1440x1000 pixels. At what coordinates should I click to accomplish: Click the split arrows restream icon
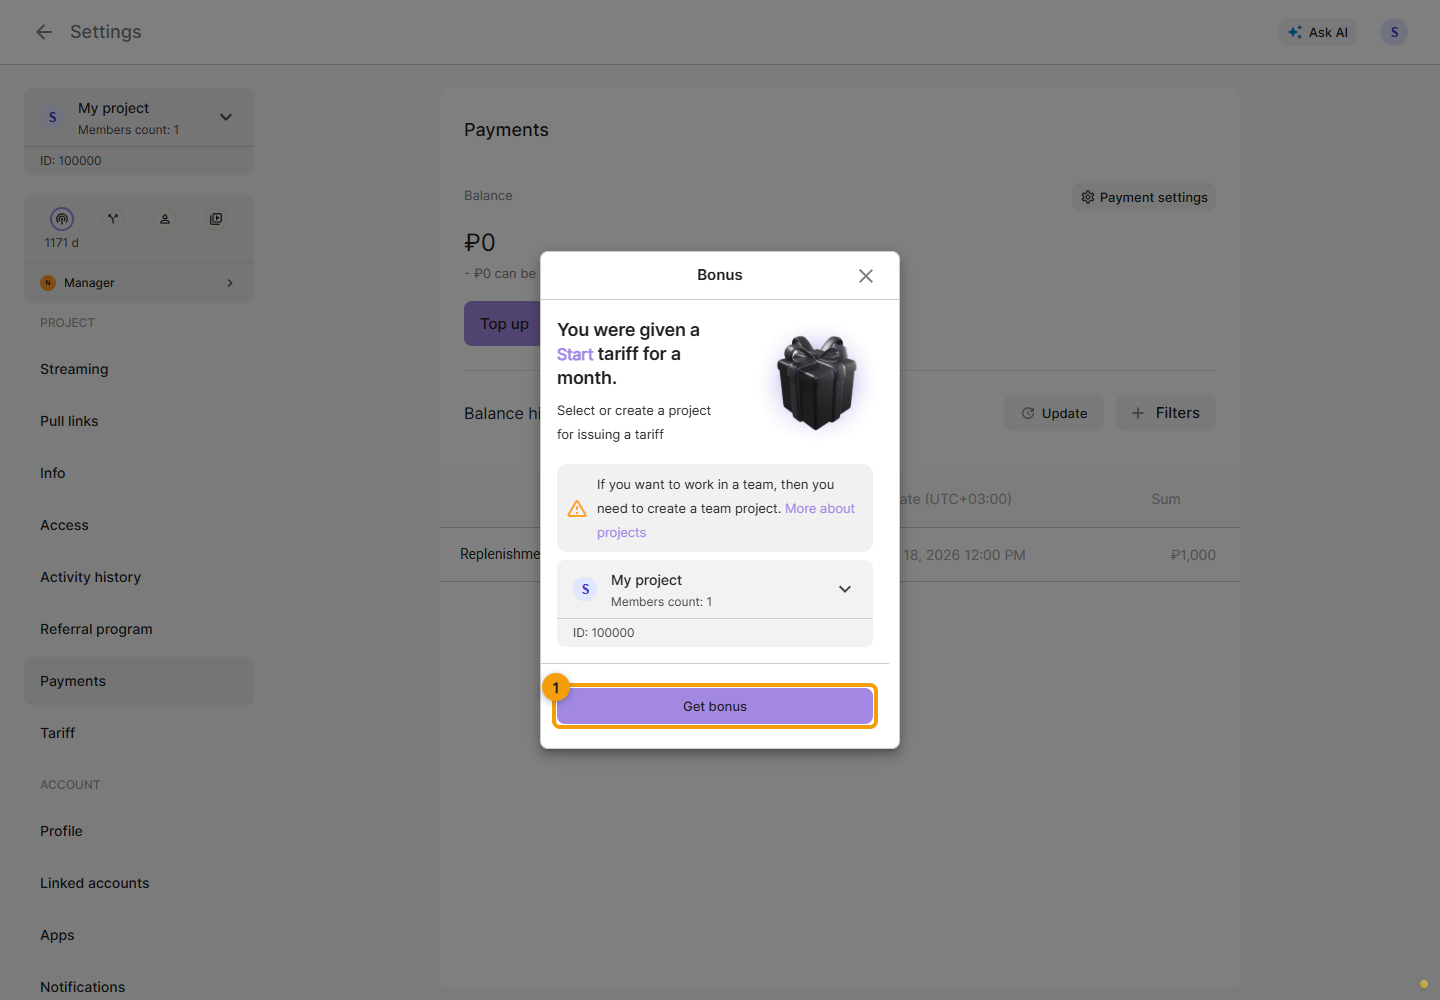113,218
